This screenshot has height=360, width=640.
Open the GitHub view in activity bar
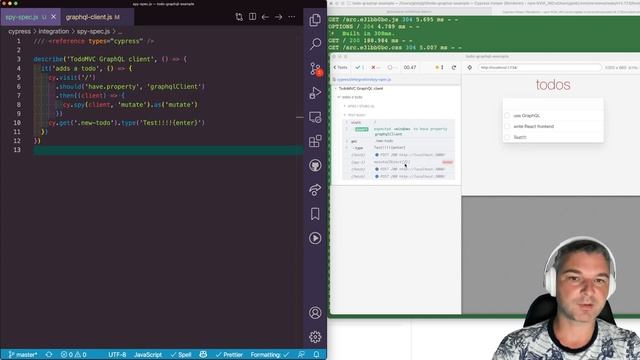coord(315,165)
